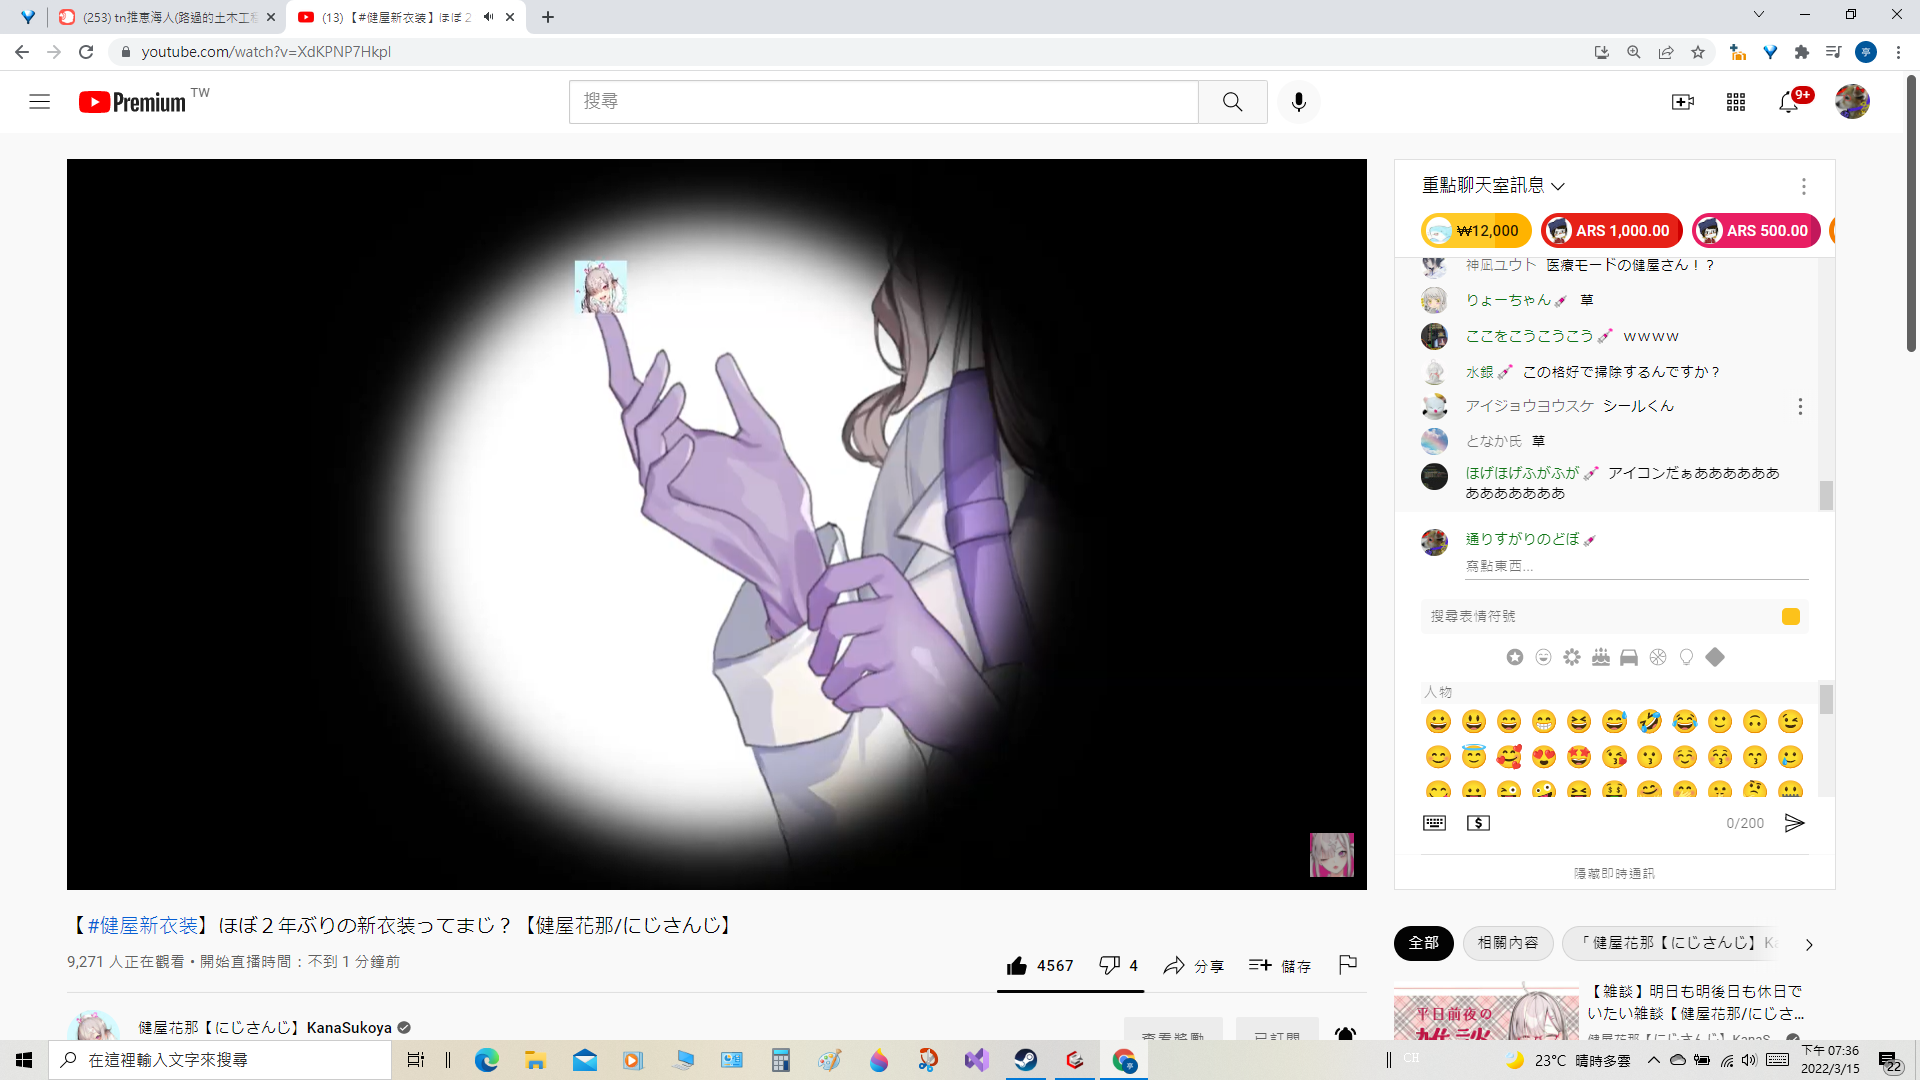Viewport: 1920px width, 1080px height.
Task: Insert the star-struck emoji
Action: click(x=1579, y=757)
